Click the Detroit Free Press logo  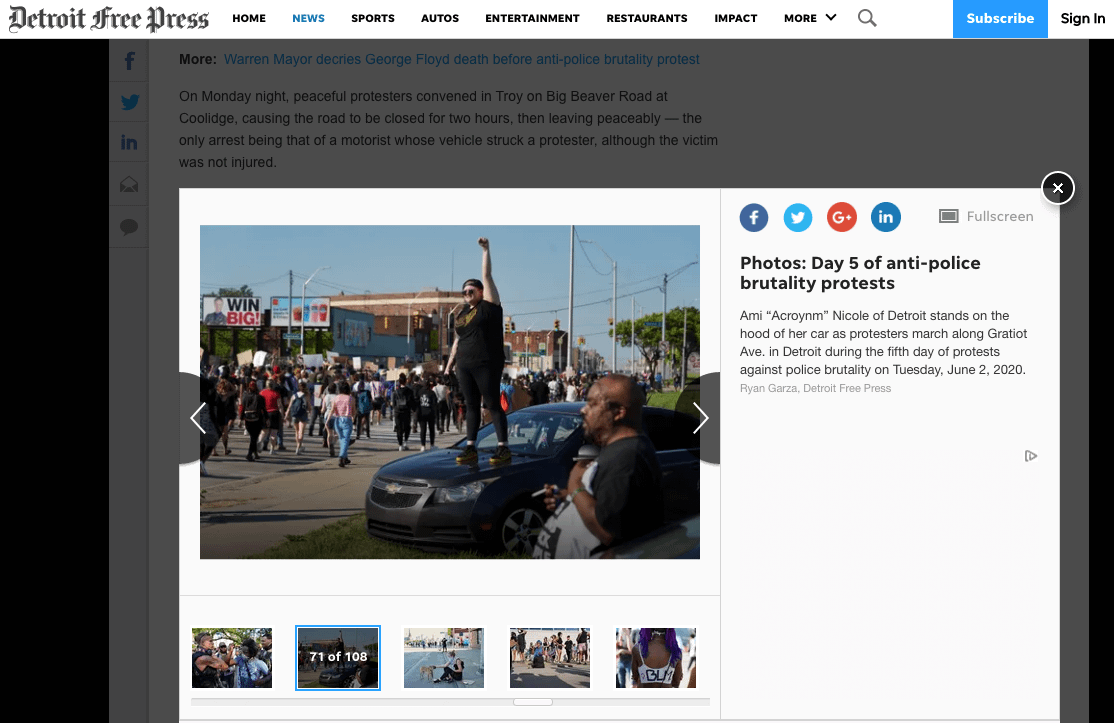(x=109, y=19)
